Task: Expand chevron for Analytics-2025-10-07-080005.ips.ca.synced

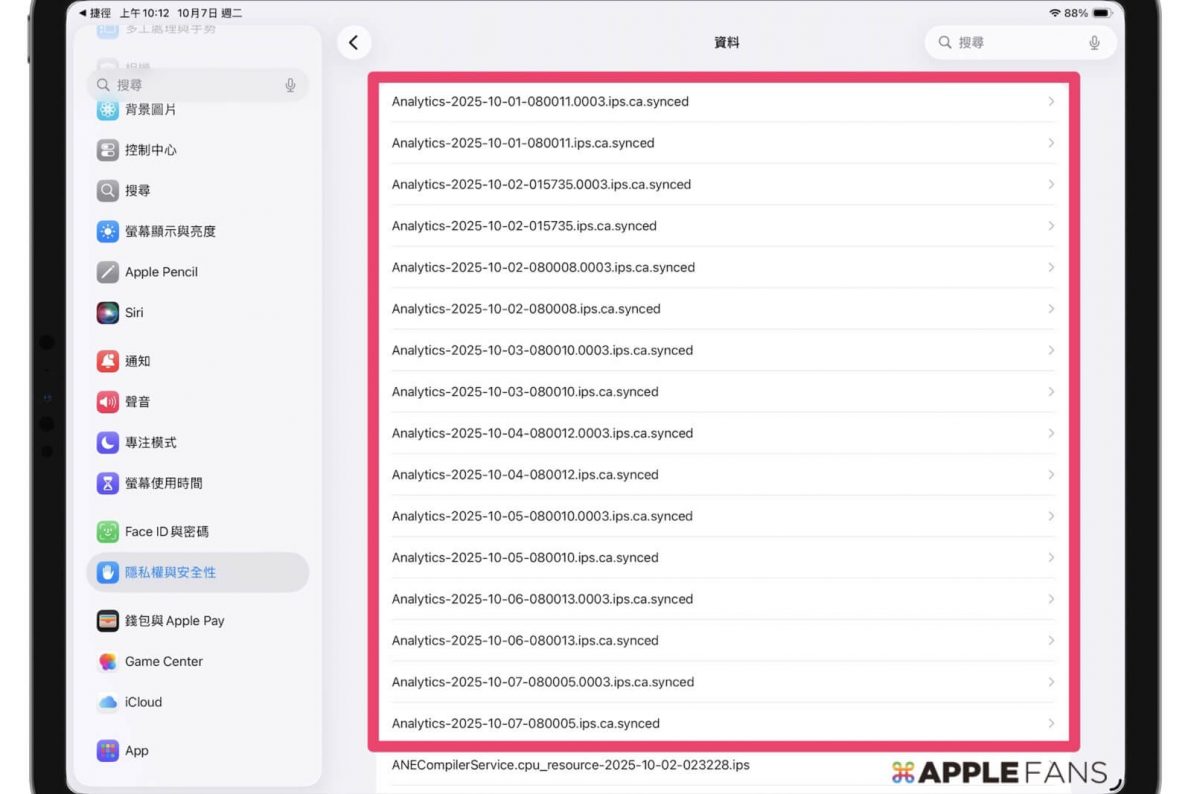Action: [x=1051, y=723]
